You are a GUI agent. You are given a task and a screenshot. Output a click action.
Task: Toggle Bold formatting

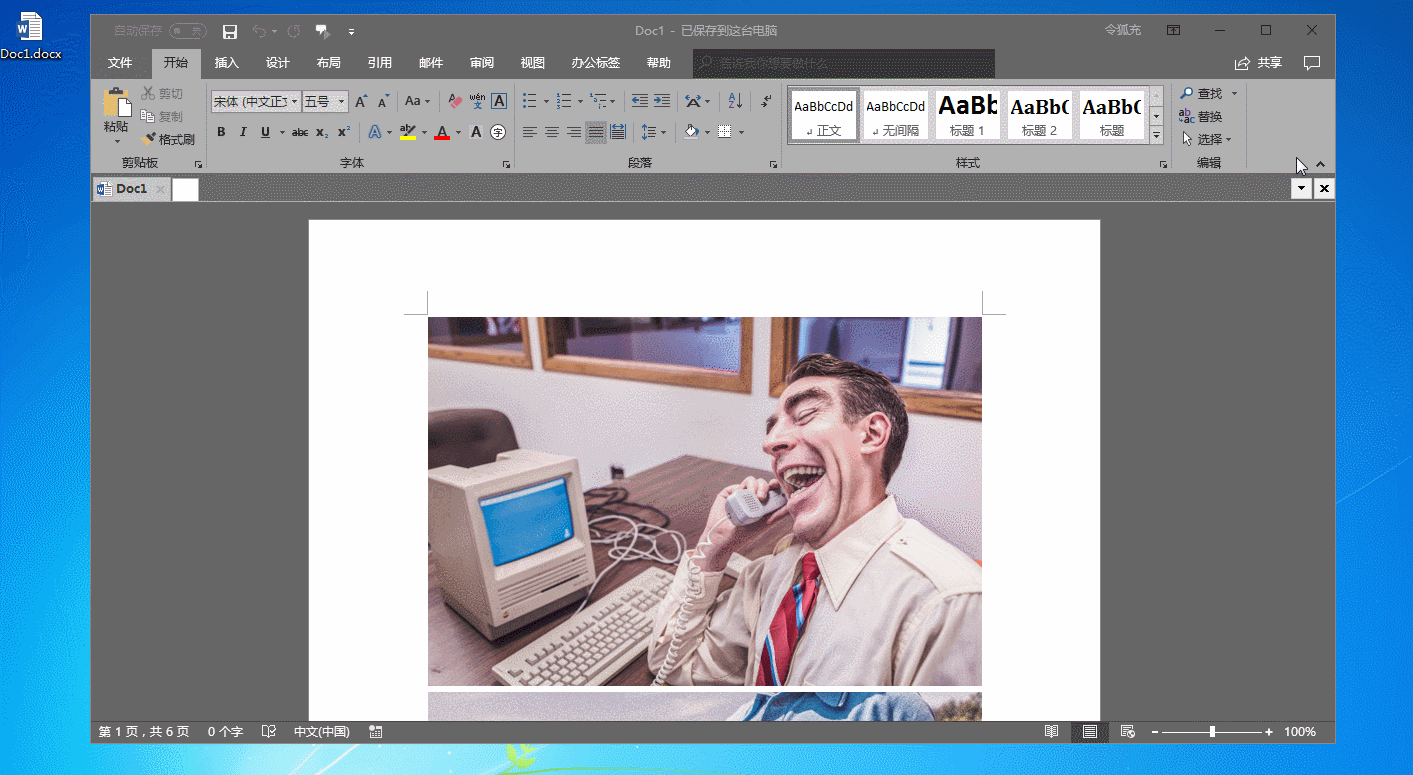221,132
